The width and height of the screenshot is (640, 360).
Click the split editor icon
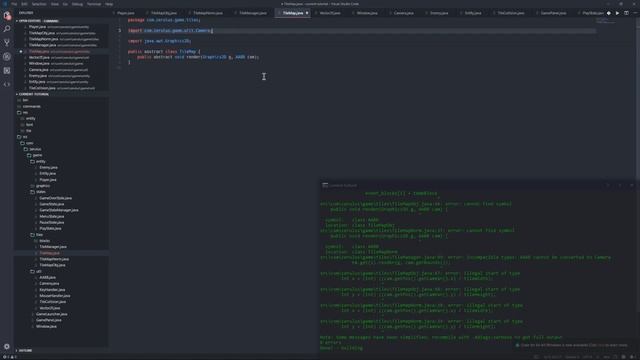[x=626, y=13]
